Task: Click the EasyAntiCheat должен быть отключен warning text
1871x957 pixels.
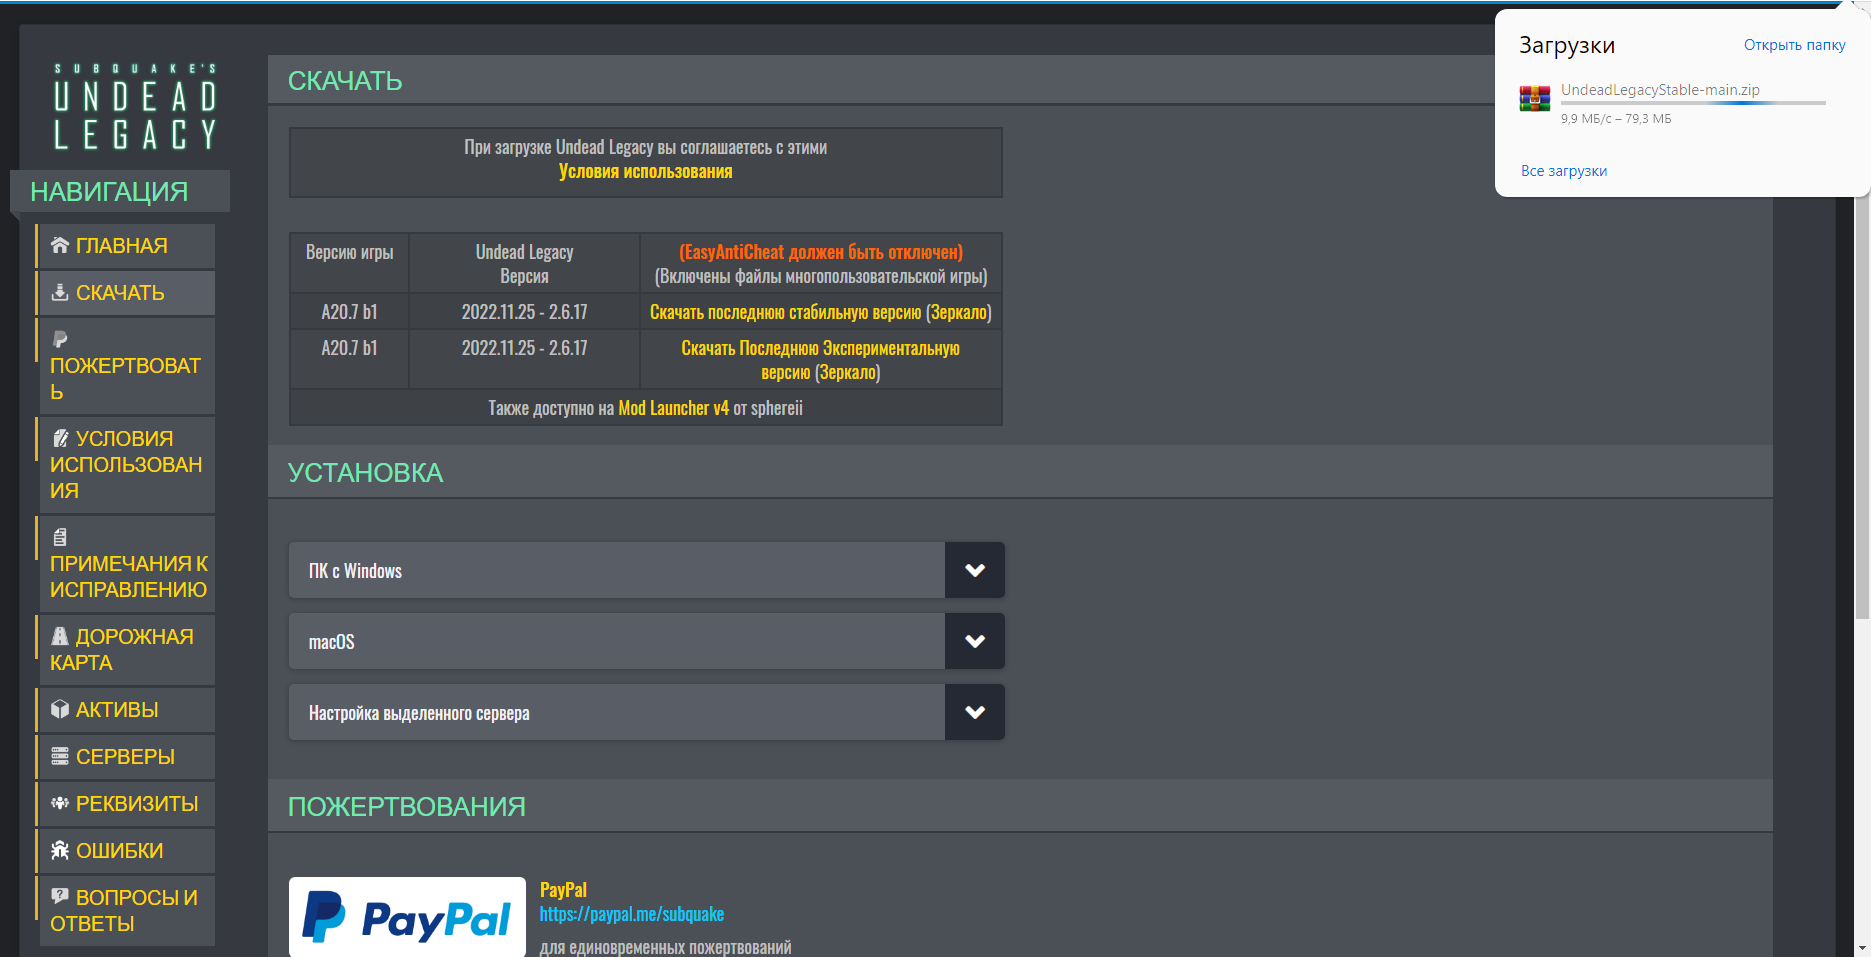Action: click(821, 252)
